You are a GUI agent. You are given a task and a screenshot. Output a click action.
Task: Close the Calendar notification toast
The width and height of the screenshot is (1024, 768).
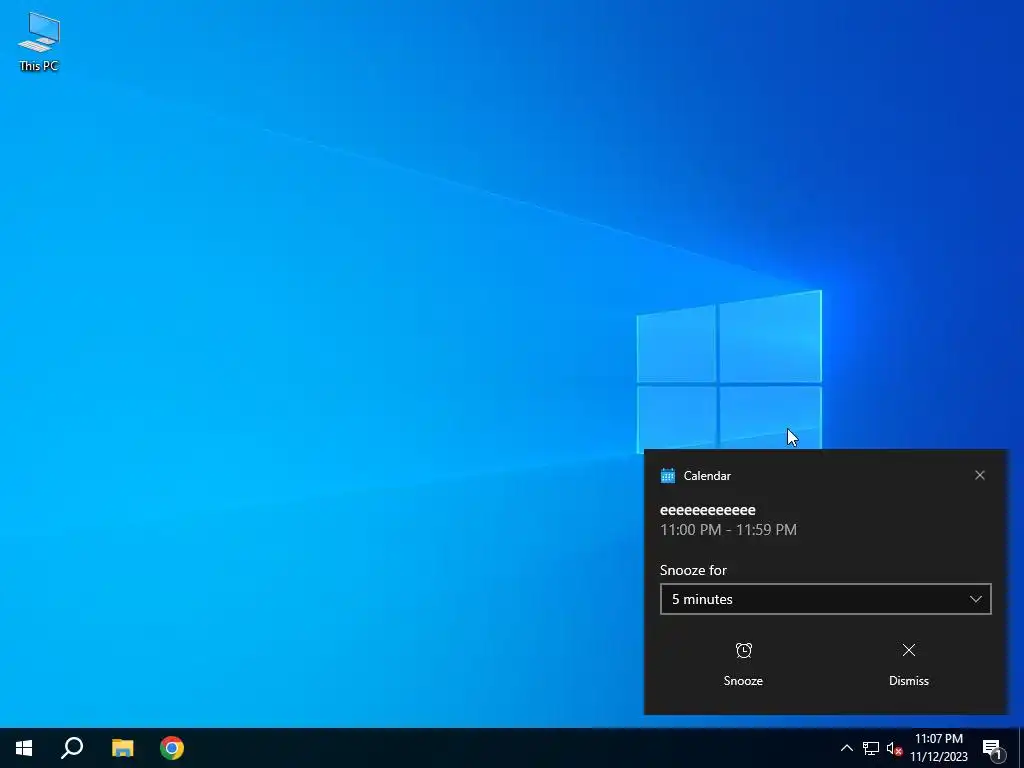980,475
